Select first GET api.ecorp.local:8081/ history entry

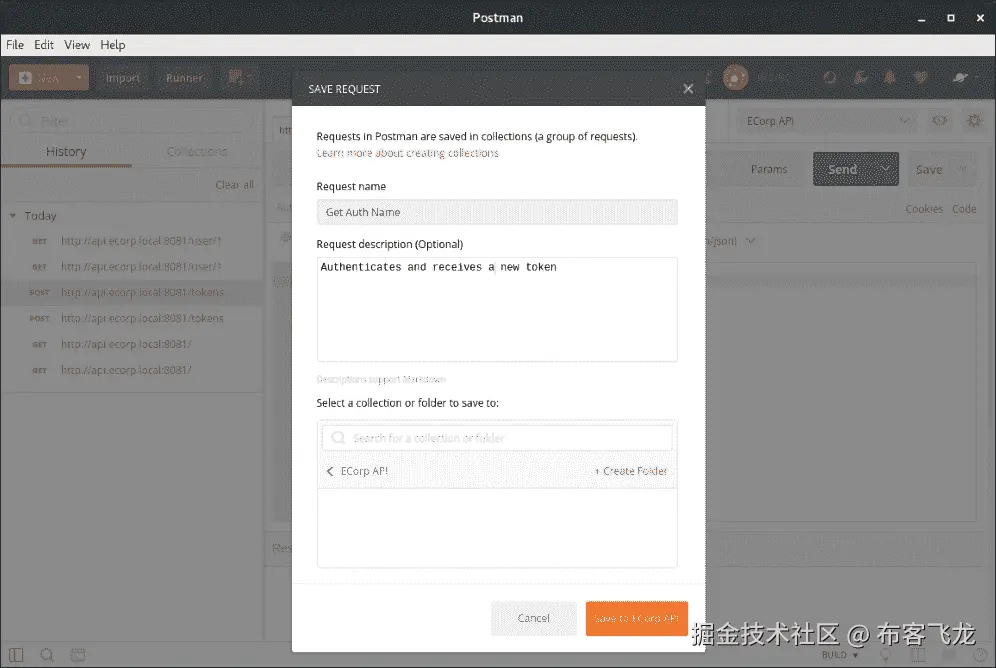click(132, 344)
